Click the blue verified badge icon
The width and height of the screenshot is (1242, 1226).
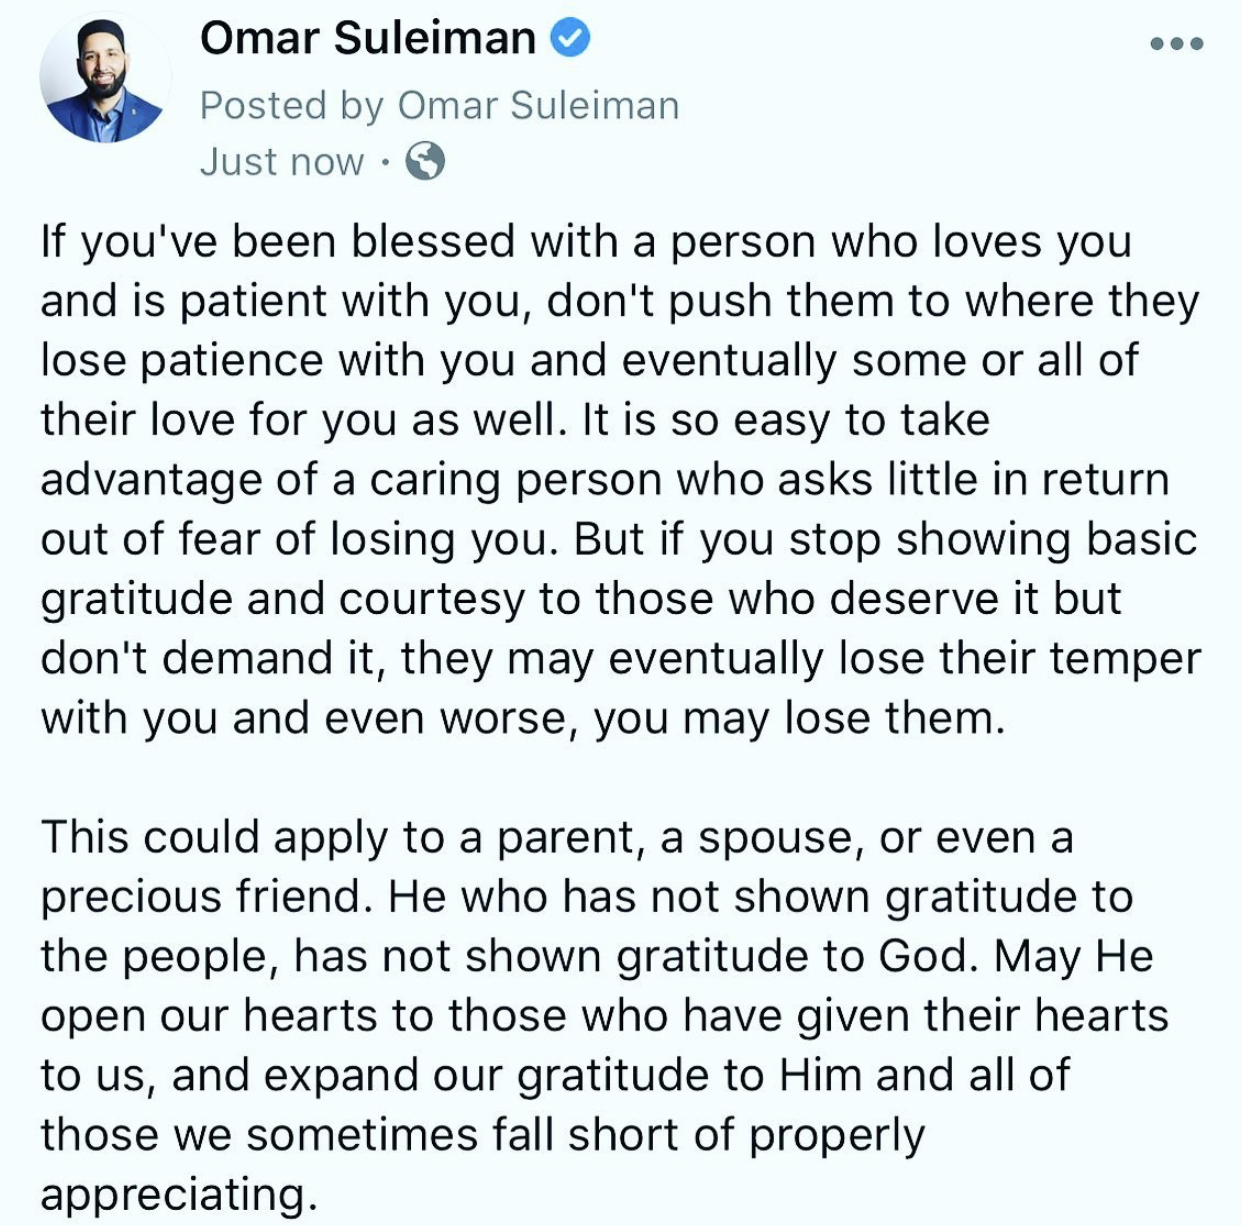(571, 38)
